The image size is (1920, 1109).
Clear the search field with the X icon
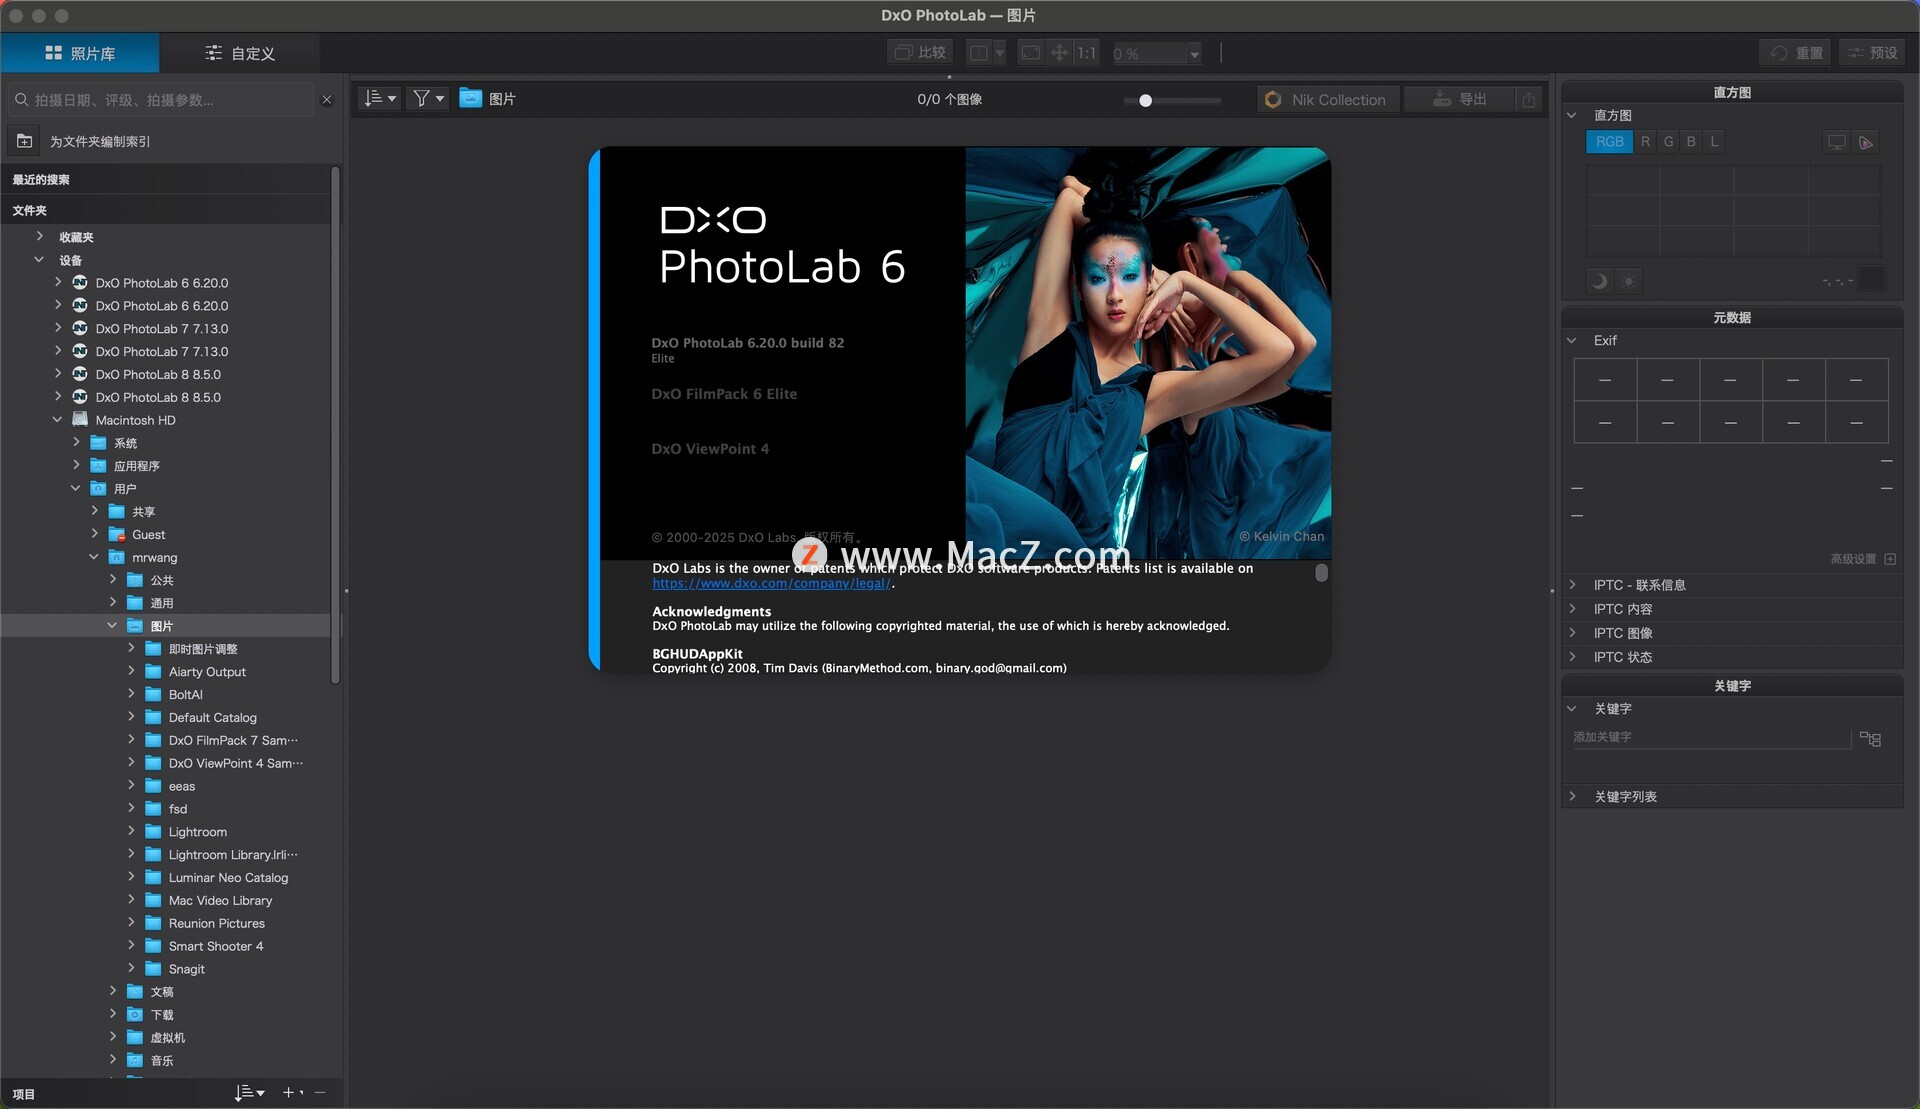pos(326,100)
